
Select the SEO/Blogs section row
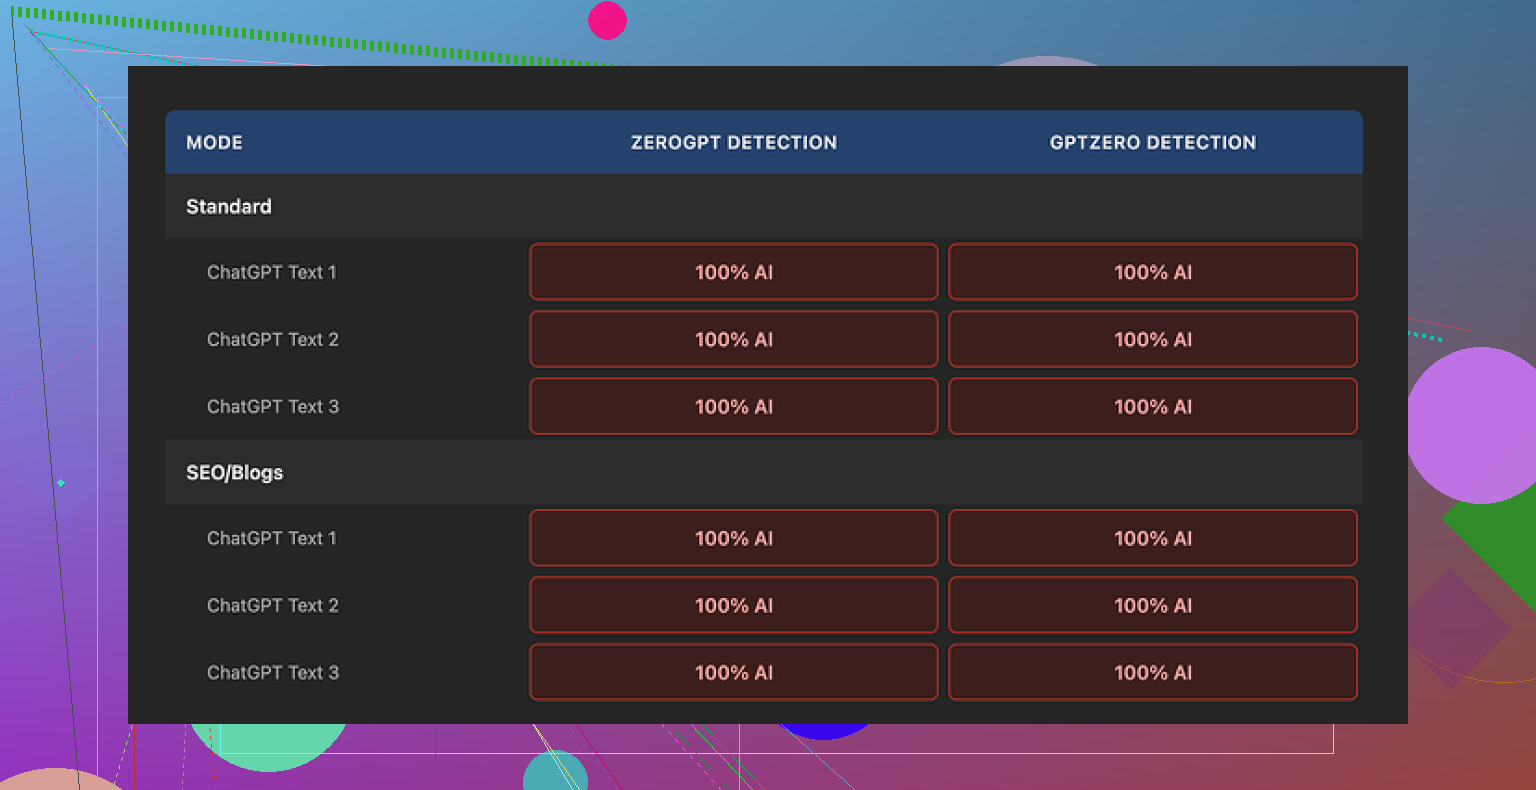[235, 473]
